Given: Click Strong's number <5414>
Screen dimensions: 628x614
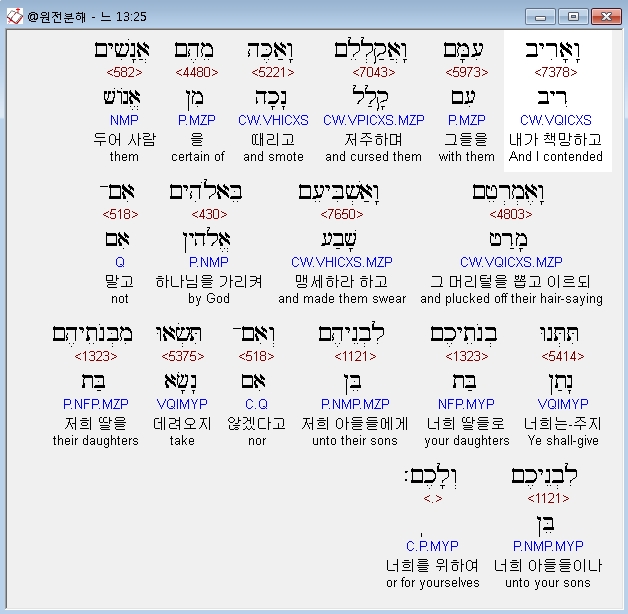Looking at the screenshot, I should point(563,356).
